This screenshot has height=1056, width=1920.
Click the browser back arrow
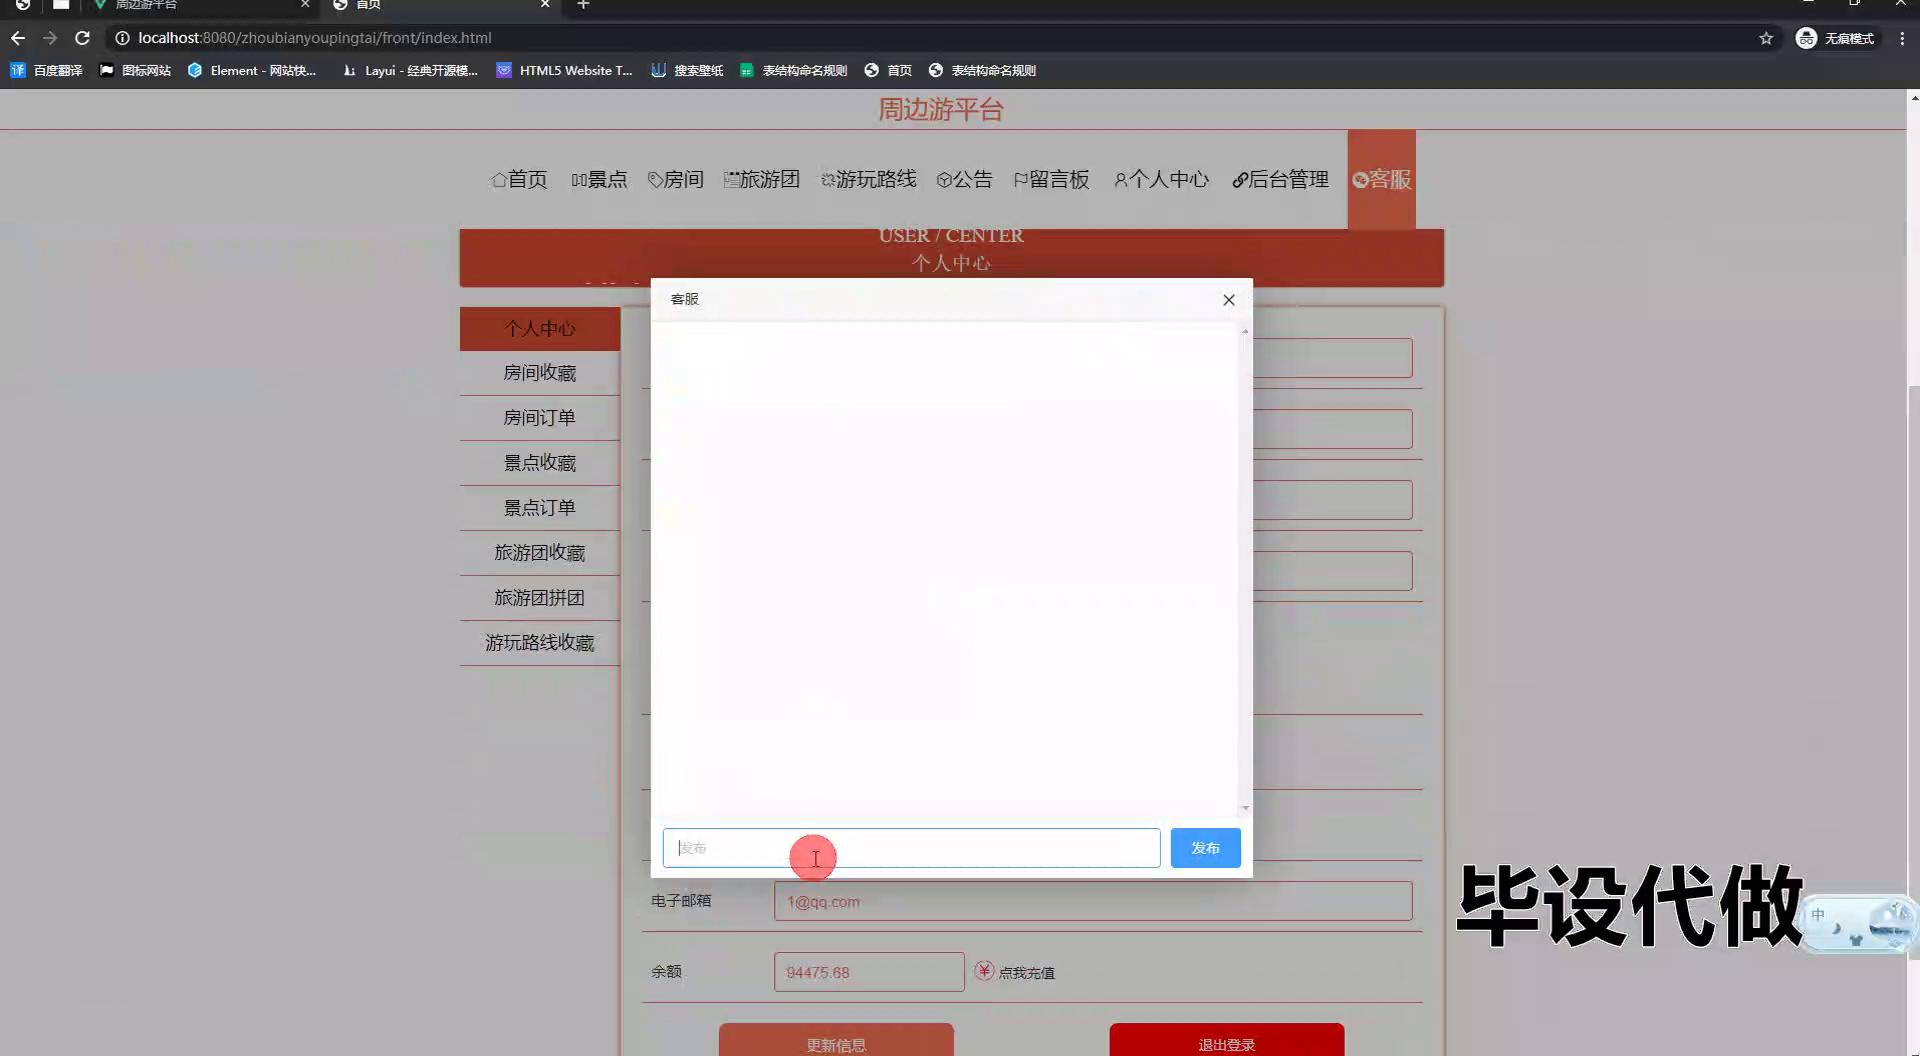[x=18, y=38]
